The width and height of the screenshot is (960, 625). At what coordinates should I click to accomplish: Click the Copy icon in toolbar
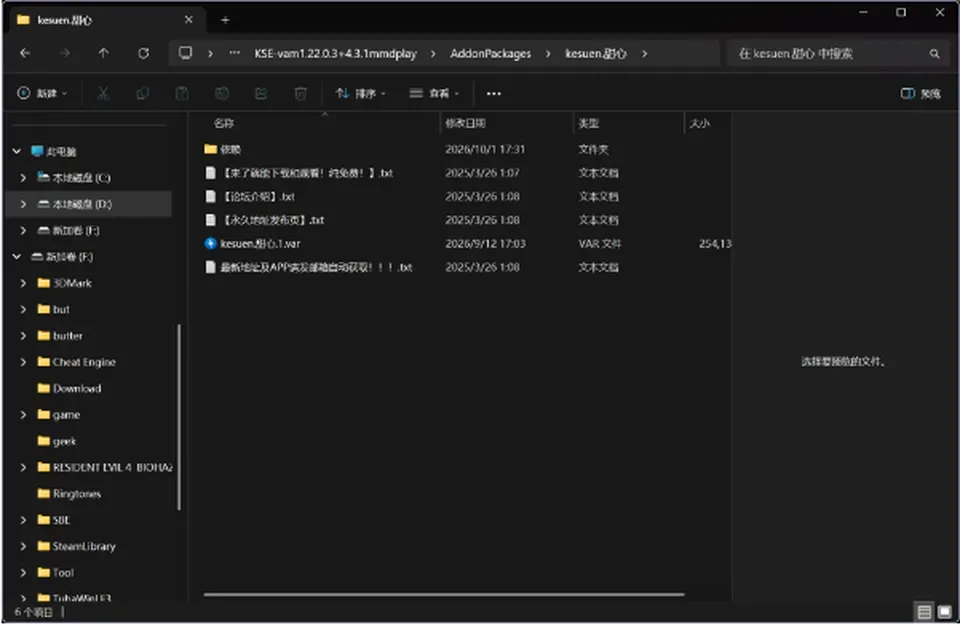tap(142, 93)
